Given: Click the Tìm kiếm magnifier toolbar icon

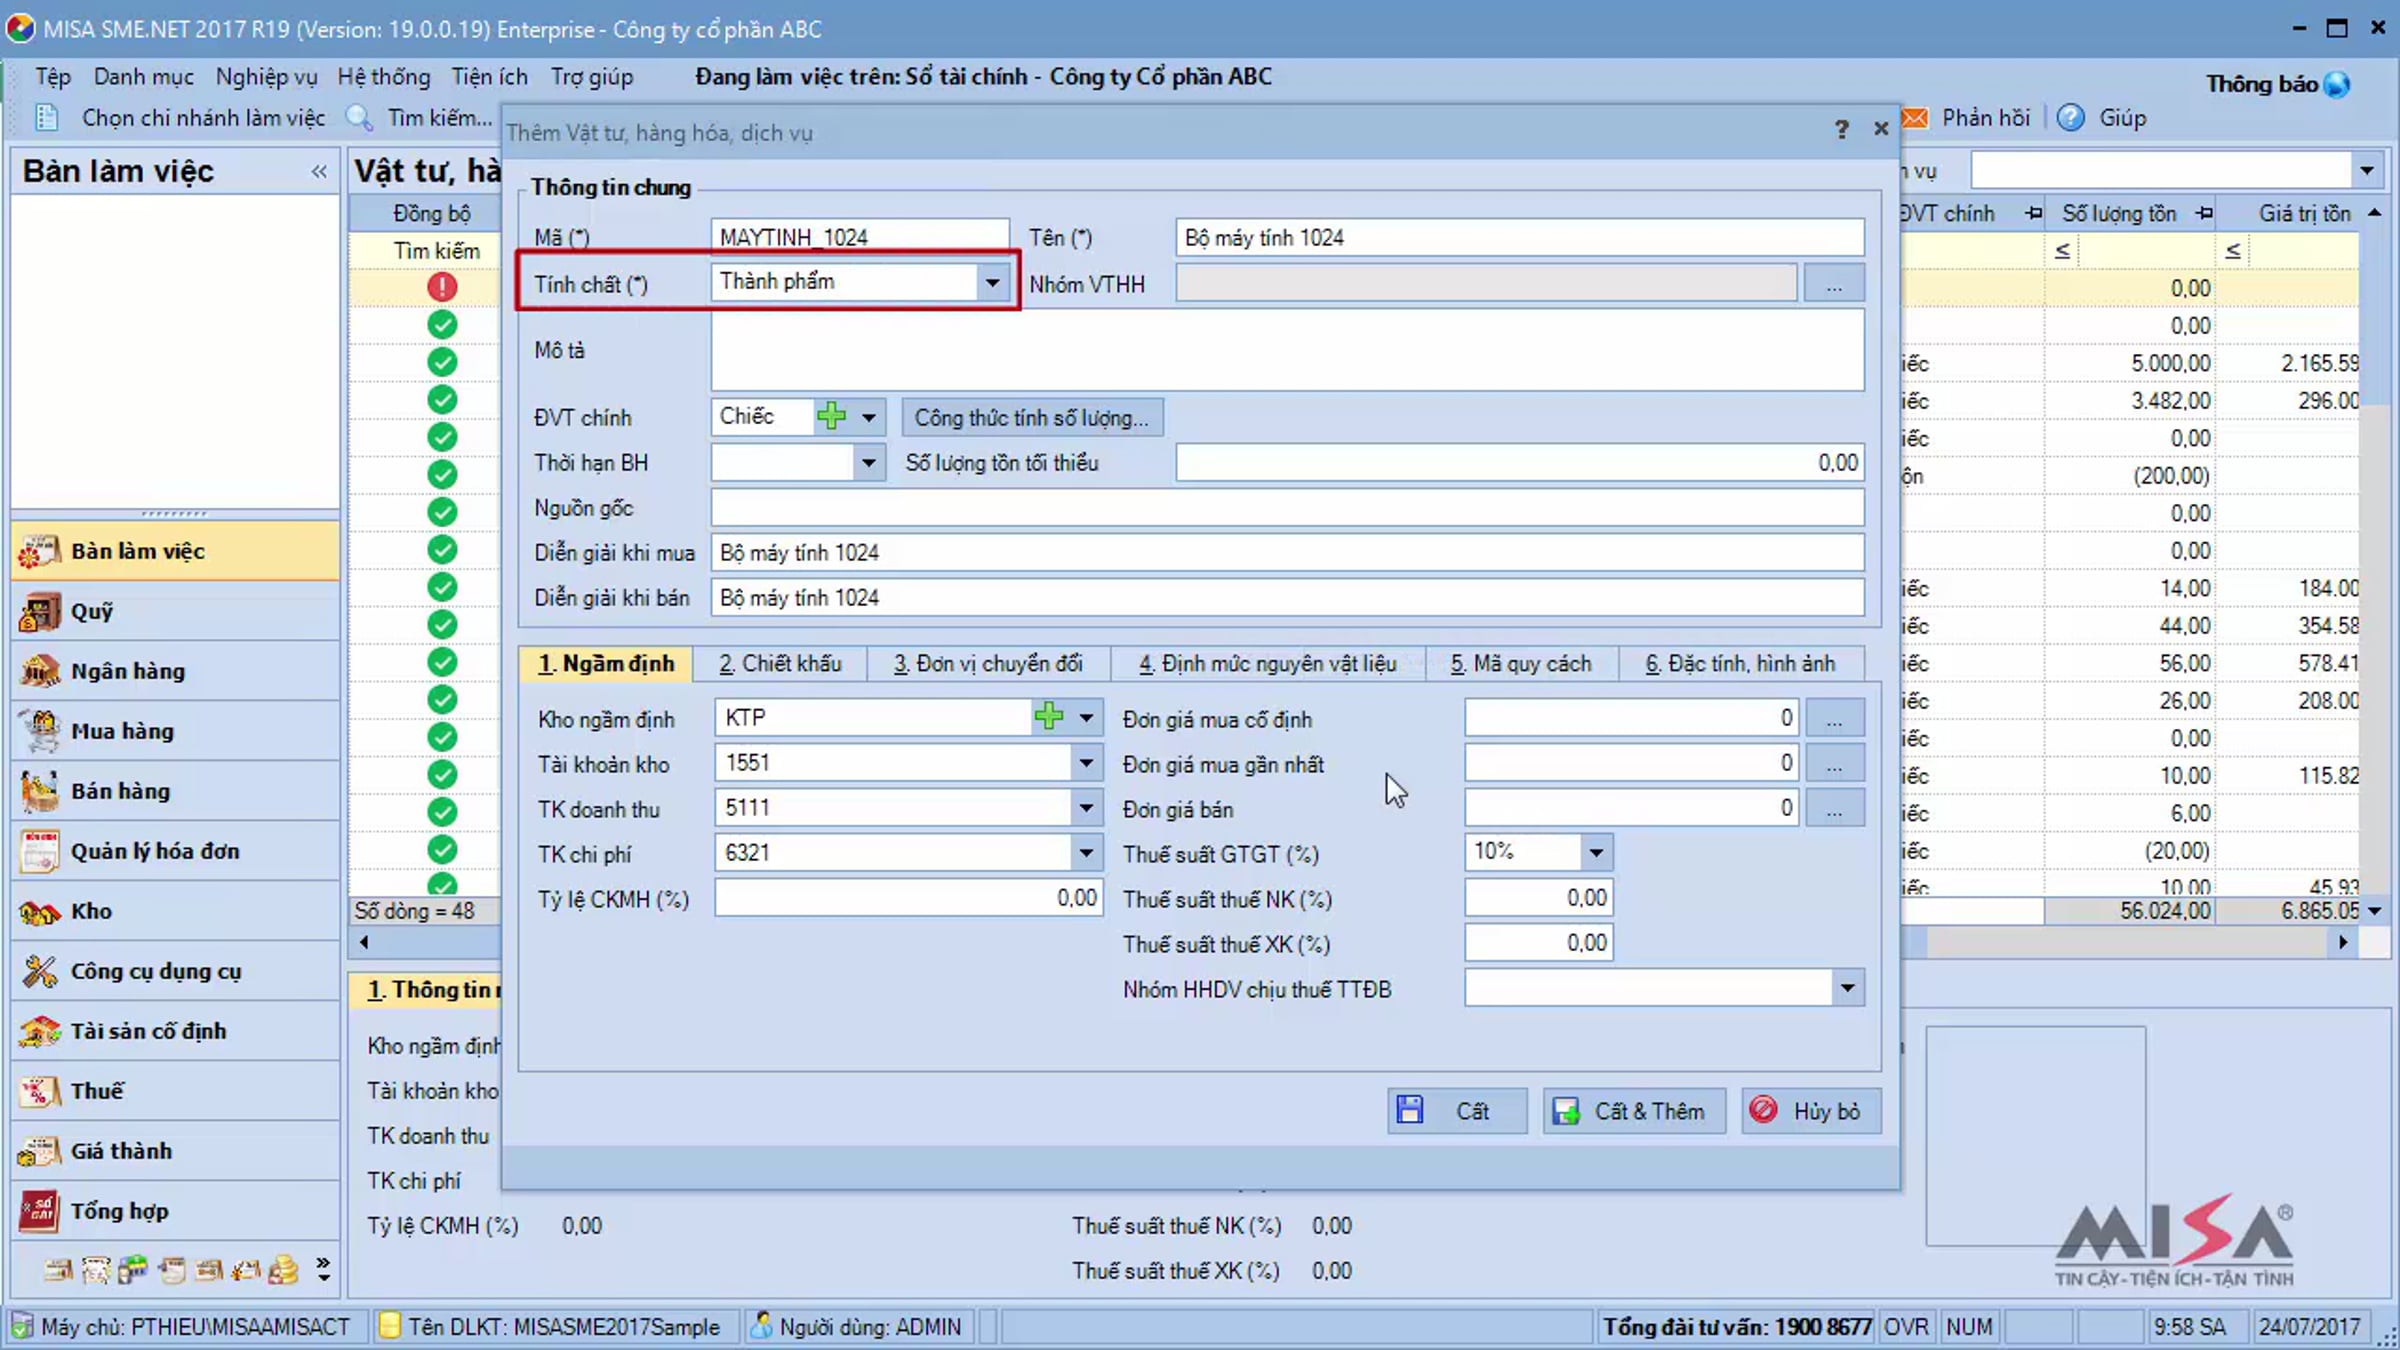Looking at the screenshot, I should (359, 118).
